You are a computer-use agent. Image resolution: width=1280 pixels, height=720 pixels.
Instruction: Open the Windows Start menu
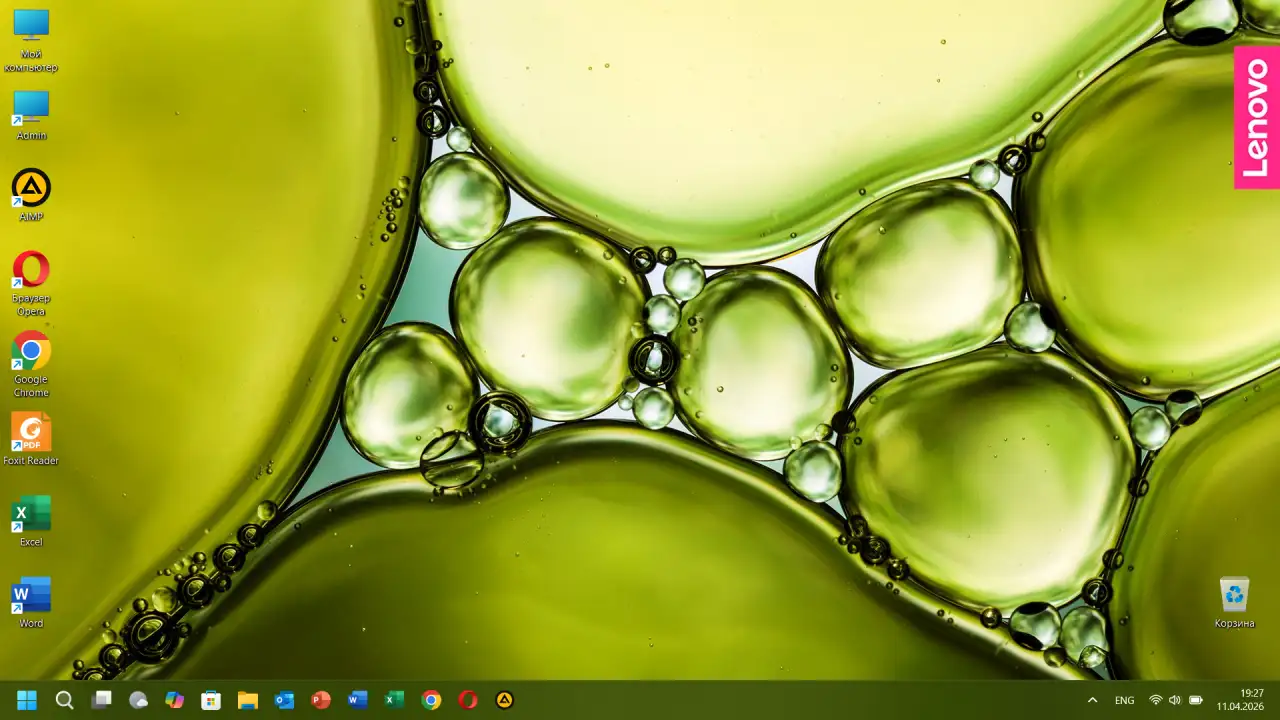tap(27, 700)
